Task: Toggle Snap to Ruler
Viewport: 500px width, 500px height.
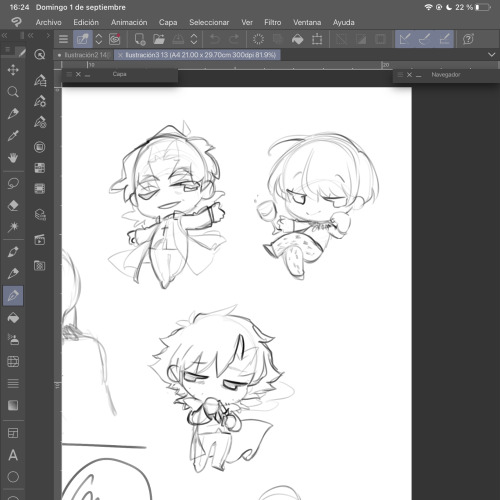Action: (x=405, y=39)
